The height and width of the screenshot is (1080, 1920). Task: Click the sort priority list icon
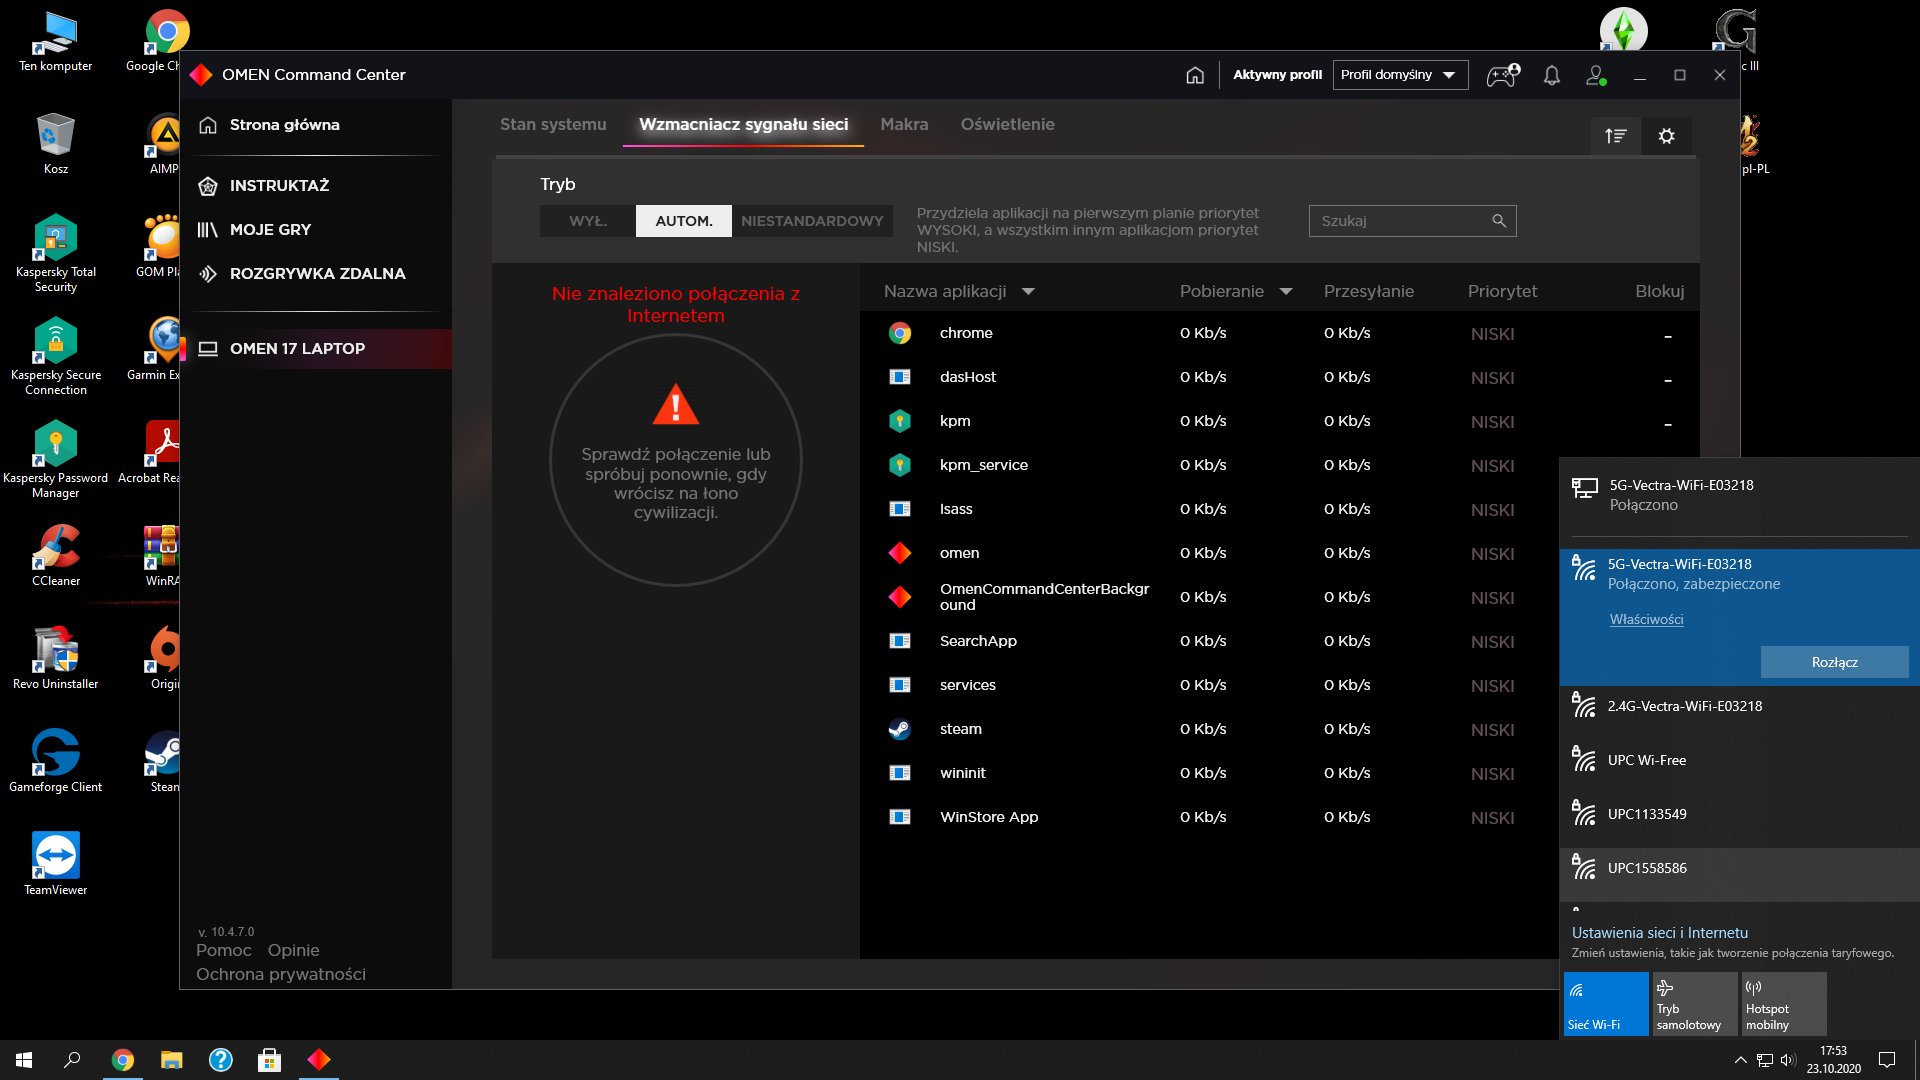[x=1616, y=136]
